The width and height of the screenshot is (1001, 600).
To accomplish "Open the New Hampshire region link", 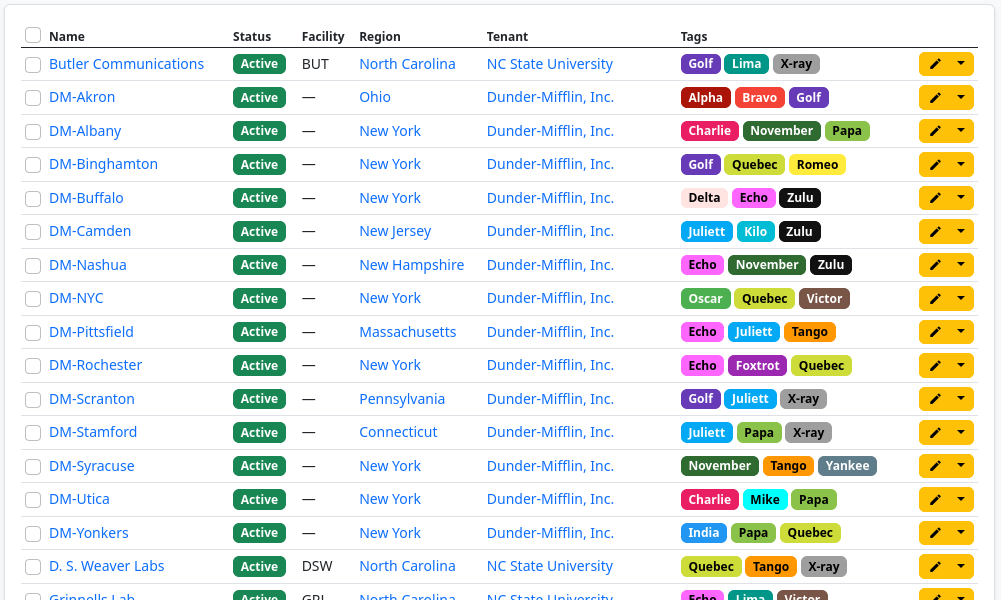I will (412, 265).
